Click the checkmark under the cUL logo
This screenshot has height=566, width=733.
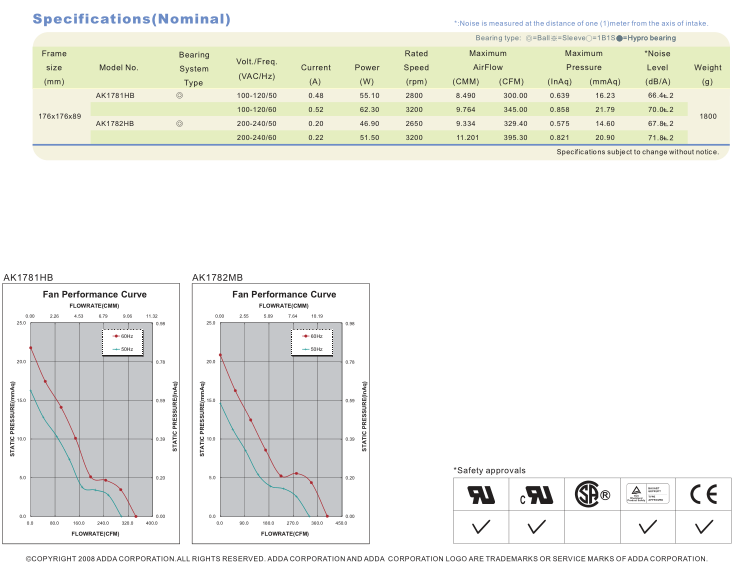pyautogui.click(x=536, y=527)
